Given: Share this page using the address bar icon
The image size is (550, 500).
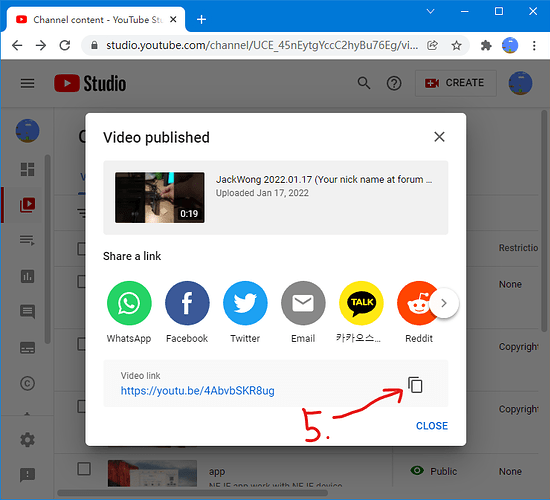Looking at the screenshot, I should point(432,45).
